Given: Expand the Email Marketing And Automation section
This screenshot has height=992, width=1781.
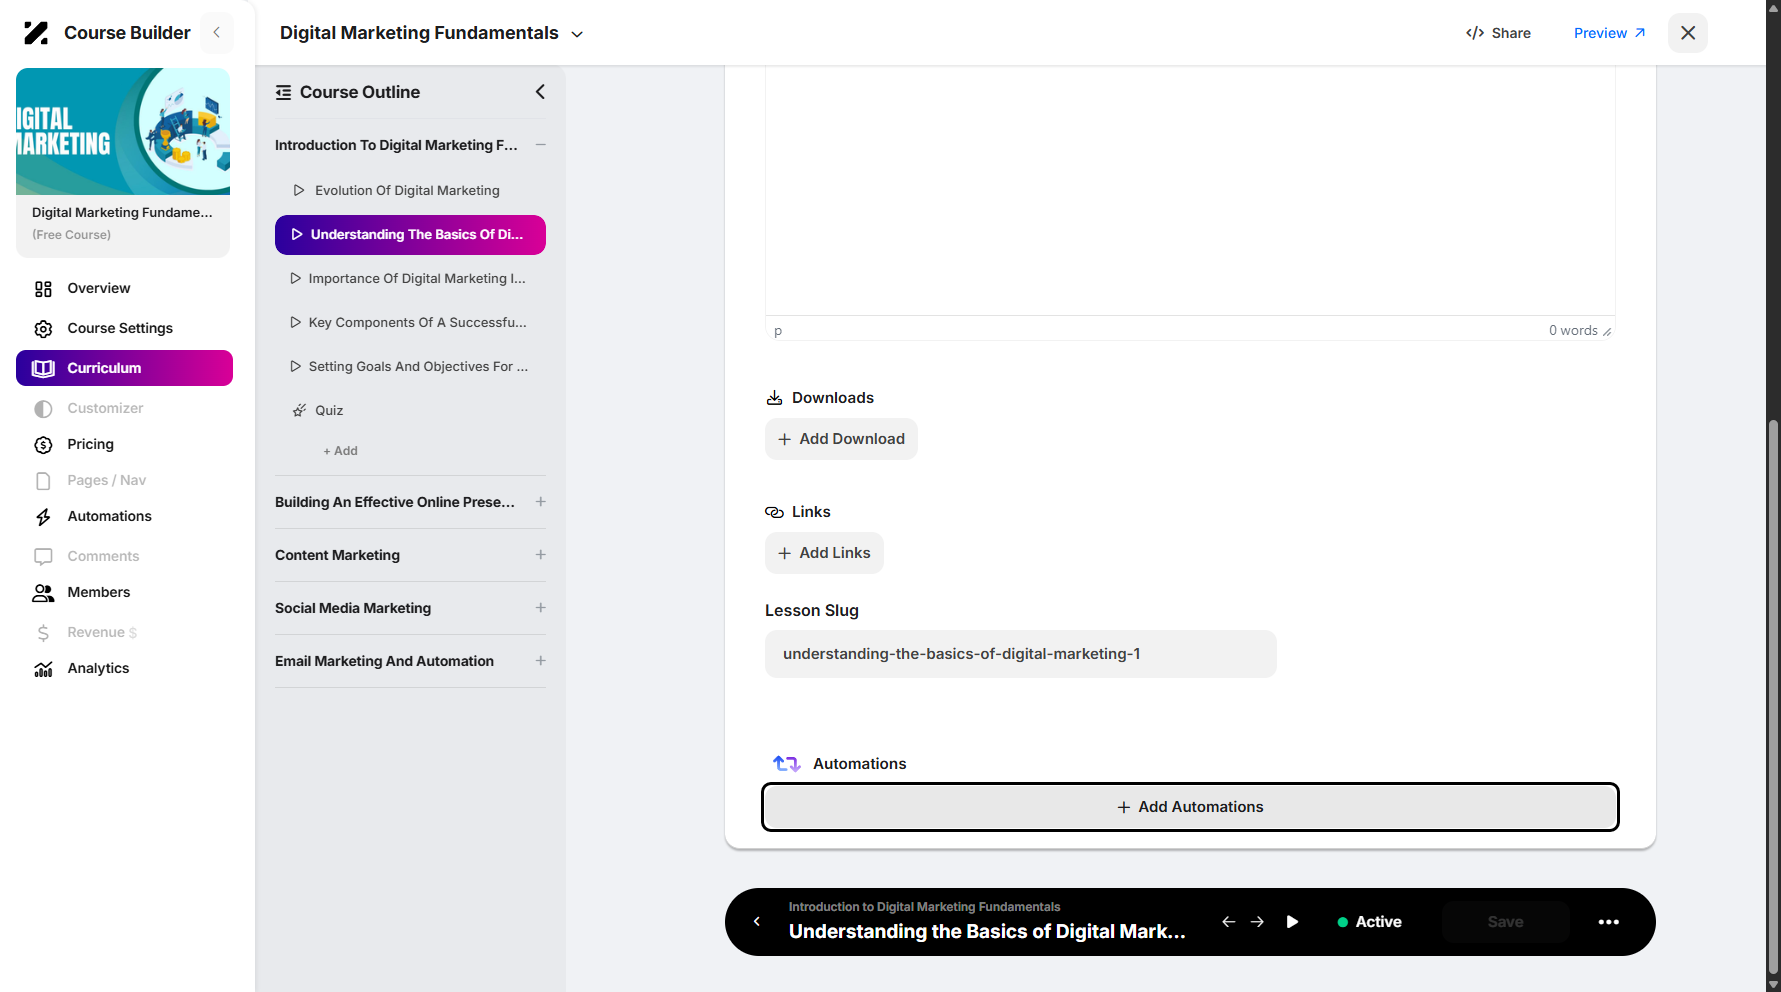Looking at the screenshot, I should 540,661.
